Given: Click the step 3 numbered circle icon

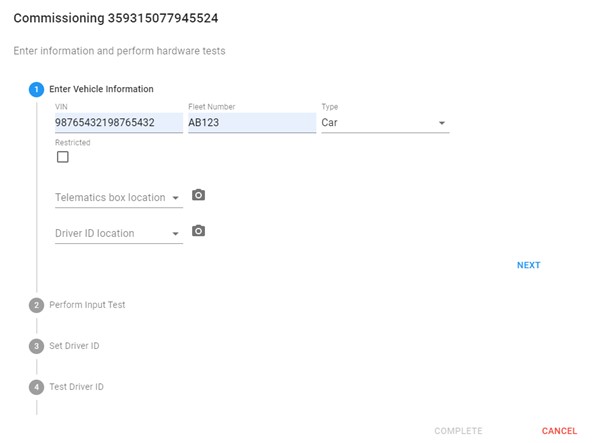Looking at the screenshot, I should pos(36,346).
